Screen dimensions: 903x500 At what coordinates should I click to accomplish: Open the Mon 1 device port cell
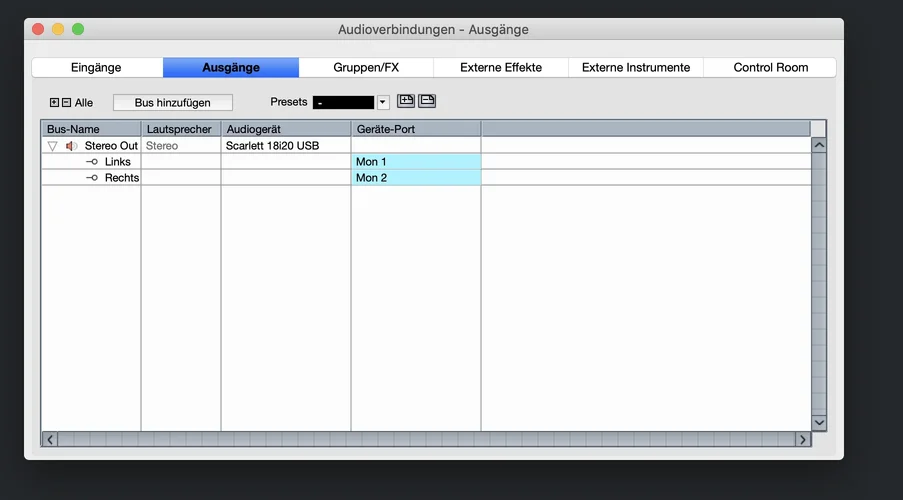coord(416,162)
